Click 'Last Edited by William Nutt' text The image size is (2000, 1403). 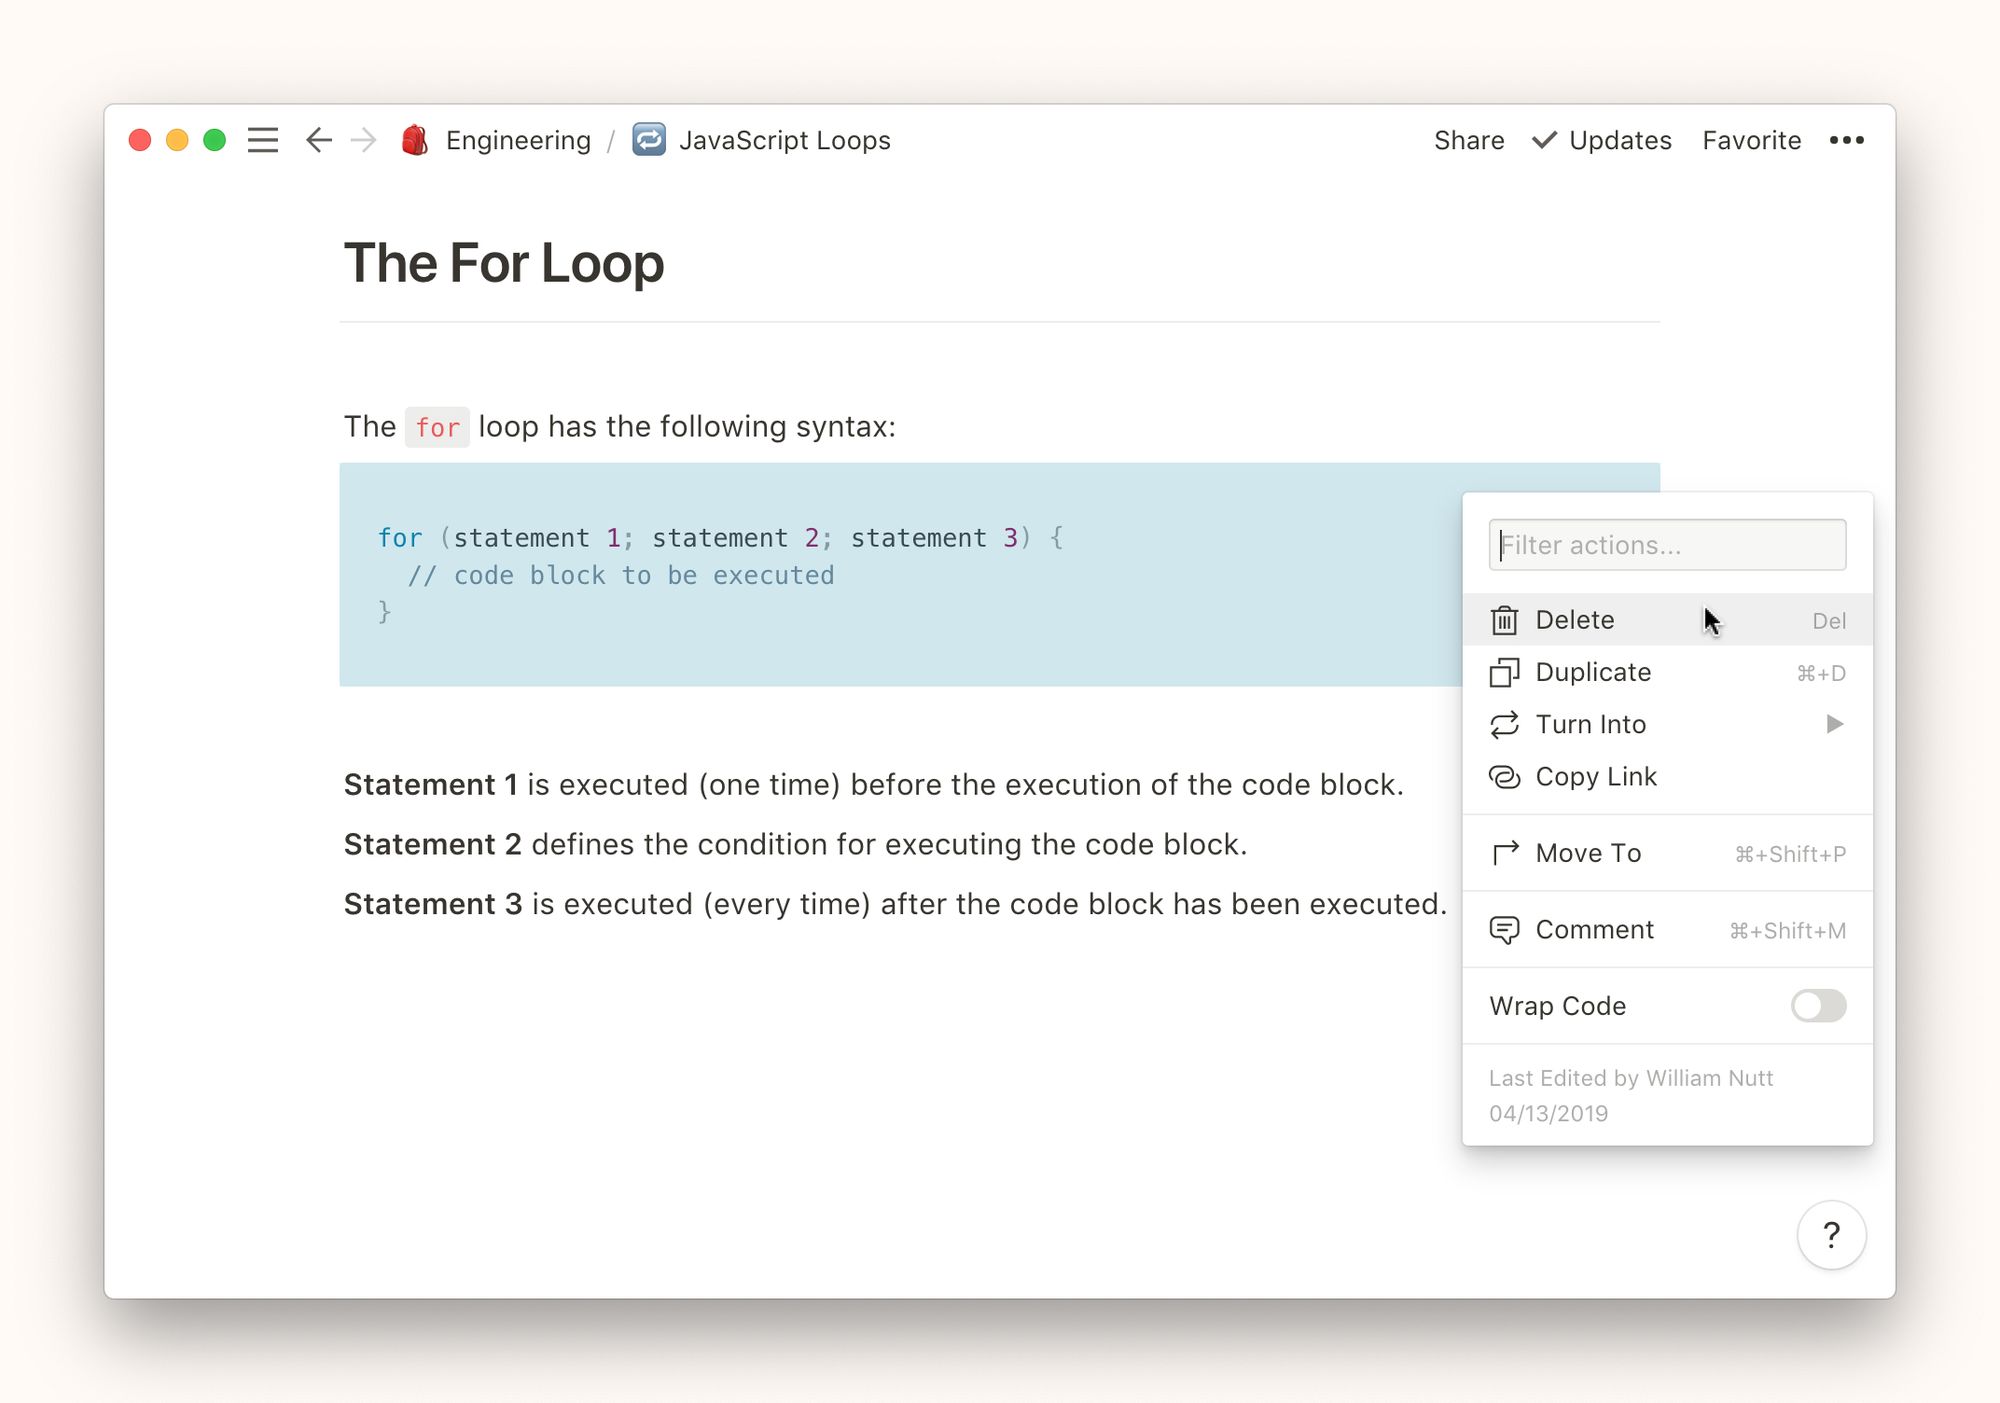tap(1631, 1078)
